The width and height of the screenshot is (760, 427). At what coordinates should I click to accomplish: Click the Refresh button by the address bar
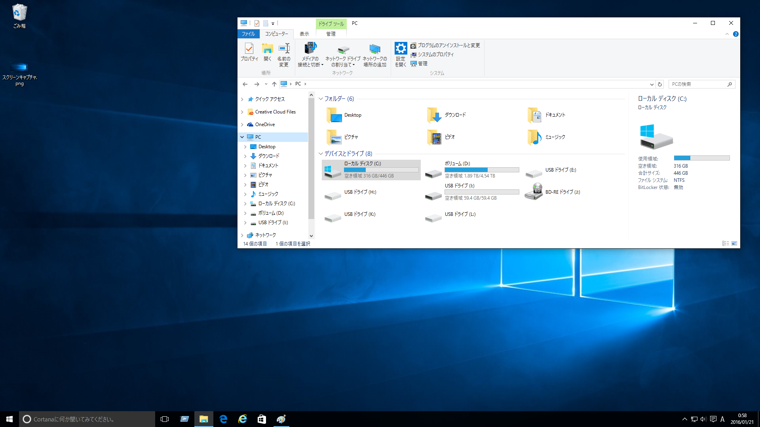660,84
